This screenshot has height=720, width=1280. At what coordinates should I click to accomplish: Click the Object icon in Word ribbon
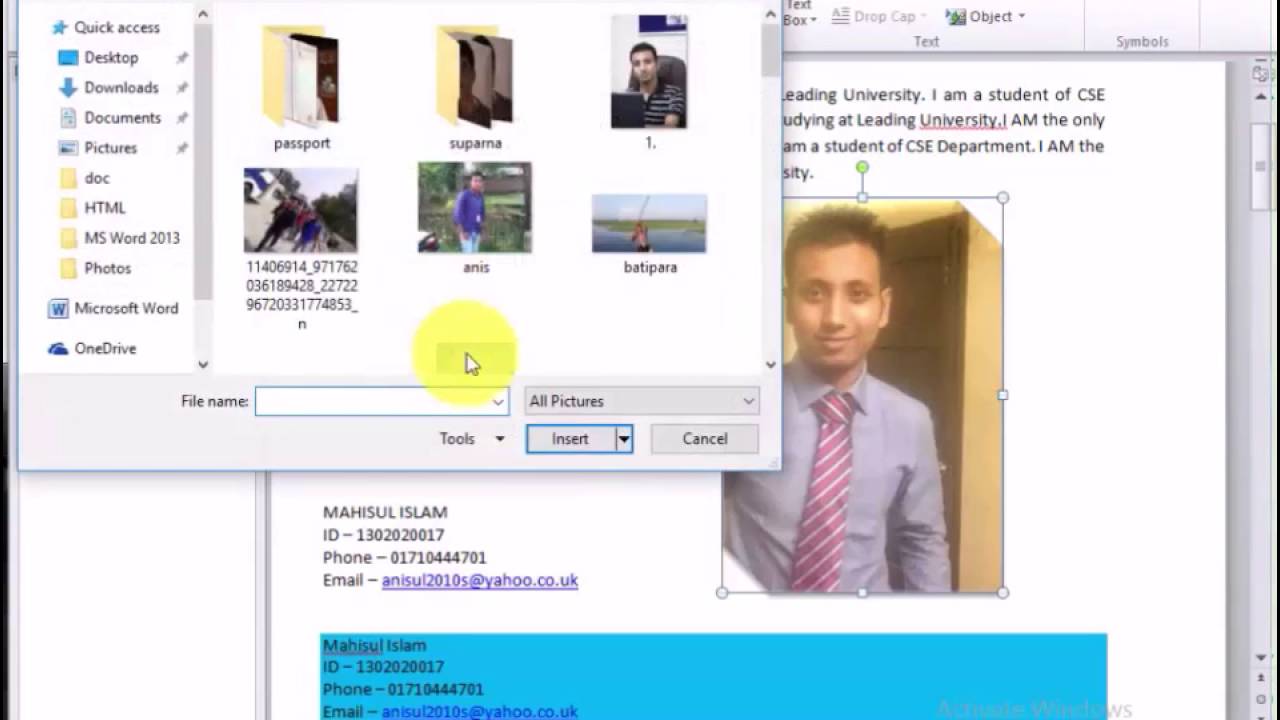(955, 16)
